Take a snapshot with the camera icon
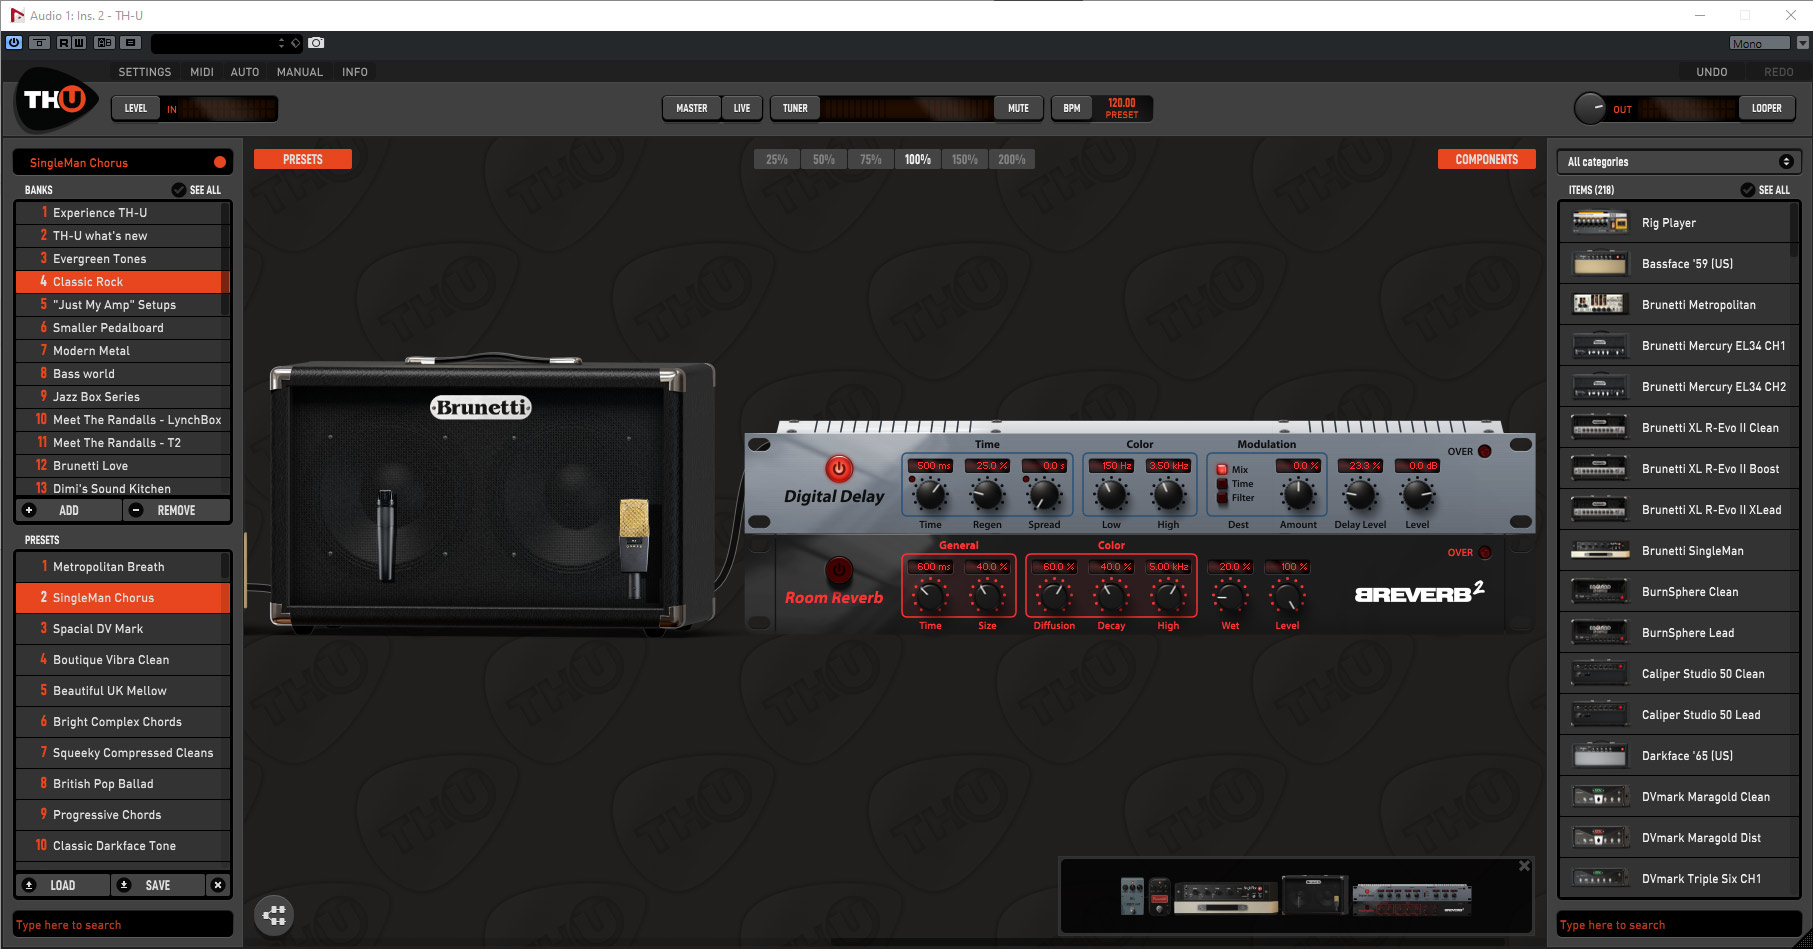The image size is (1813, 949). point(316,43)
